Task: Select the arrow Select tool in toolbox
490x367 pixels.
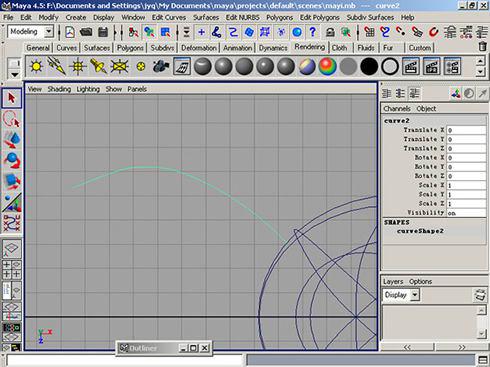Action: click(12, 98)
